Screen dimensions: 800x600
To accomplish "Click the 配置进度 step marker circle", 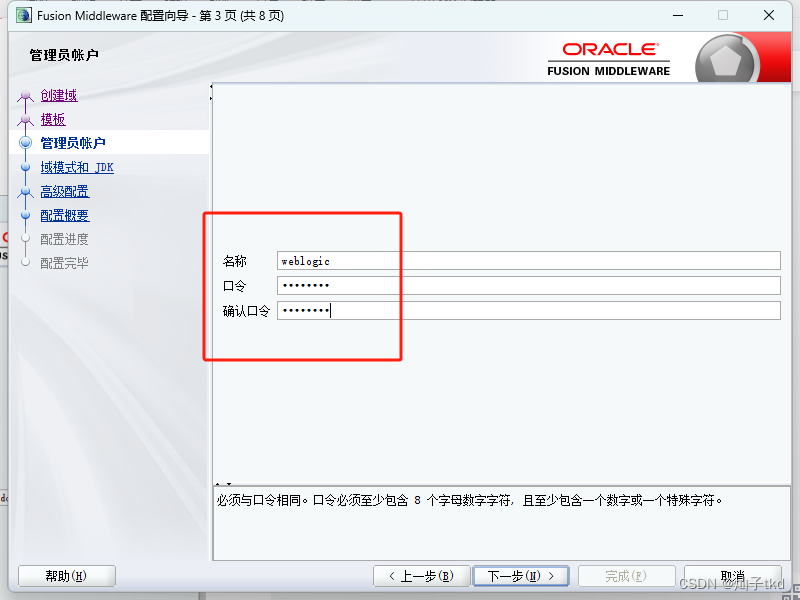I will click(x=26, y=238).
